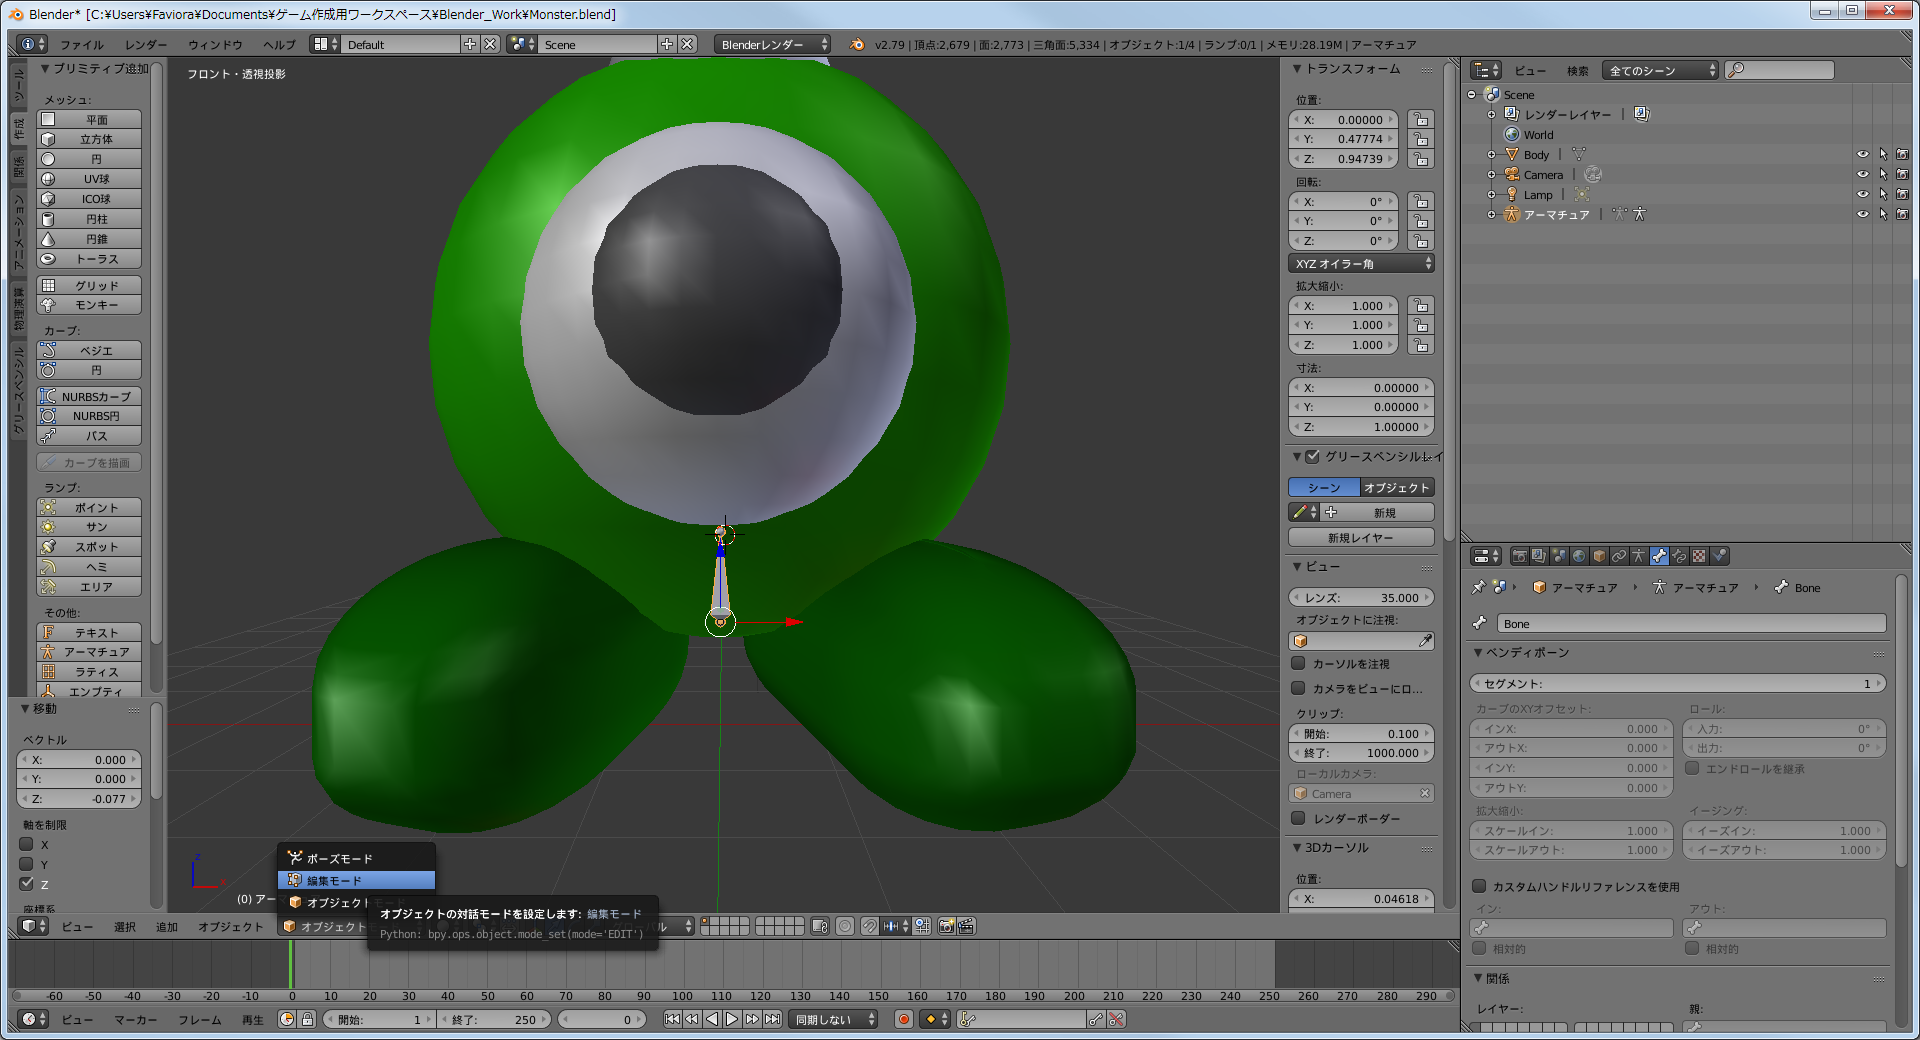Toggle visibility eye for Lamp in outliner
Viewport: 1920px width, 1040px height.
(x=1862, y=194)
